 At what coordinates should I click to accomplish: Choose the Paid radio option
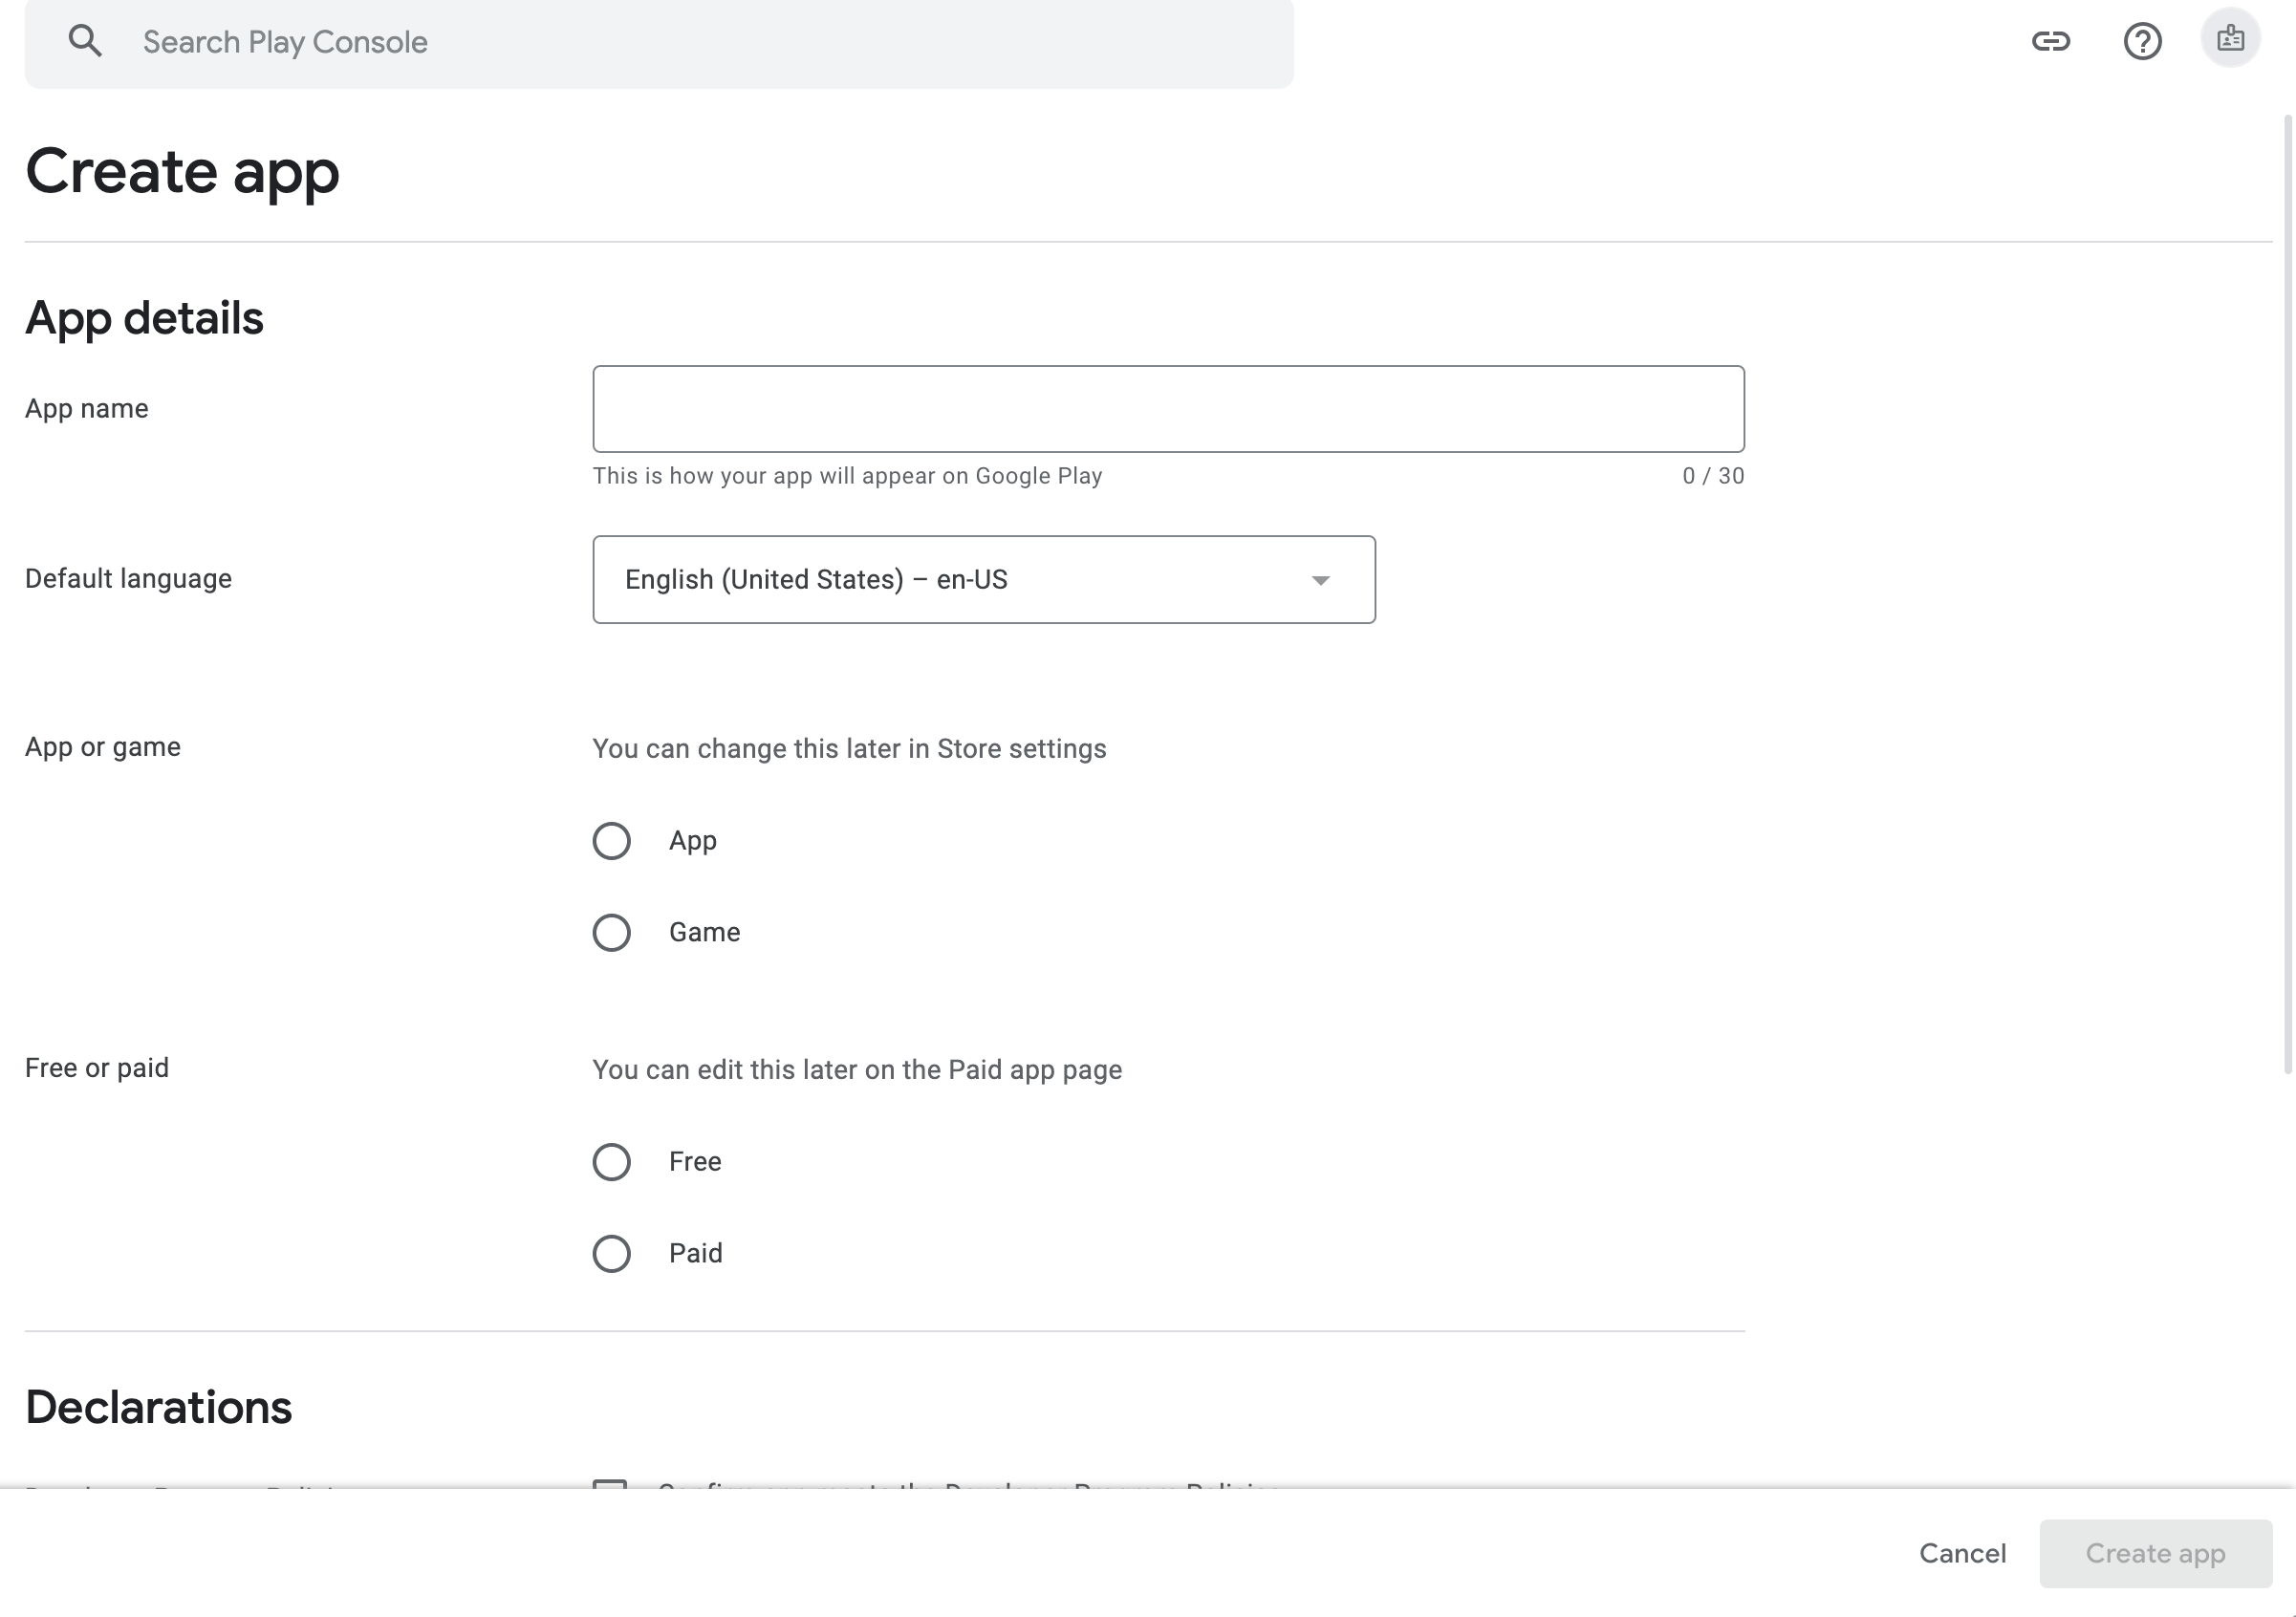click(x=611, y=1254)
